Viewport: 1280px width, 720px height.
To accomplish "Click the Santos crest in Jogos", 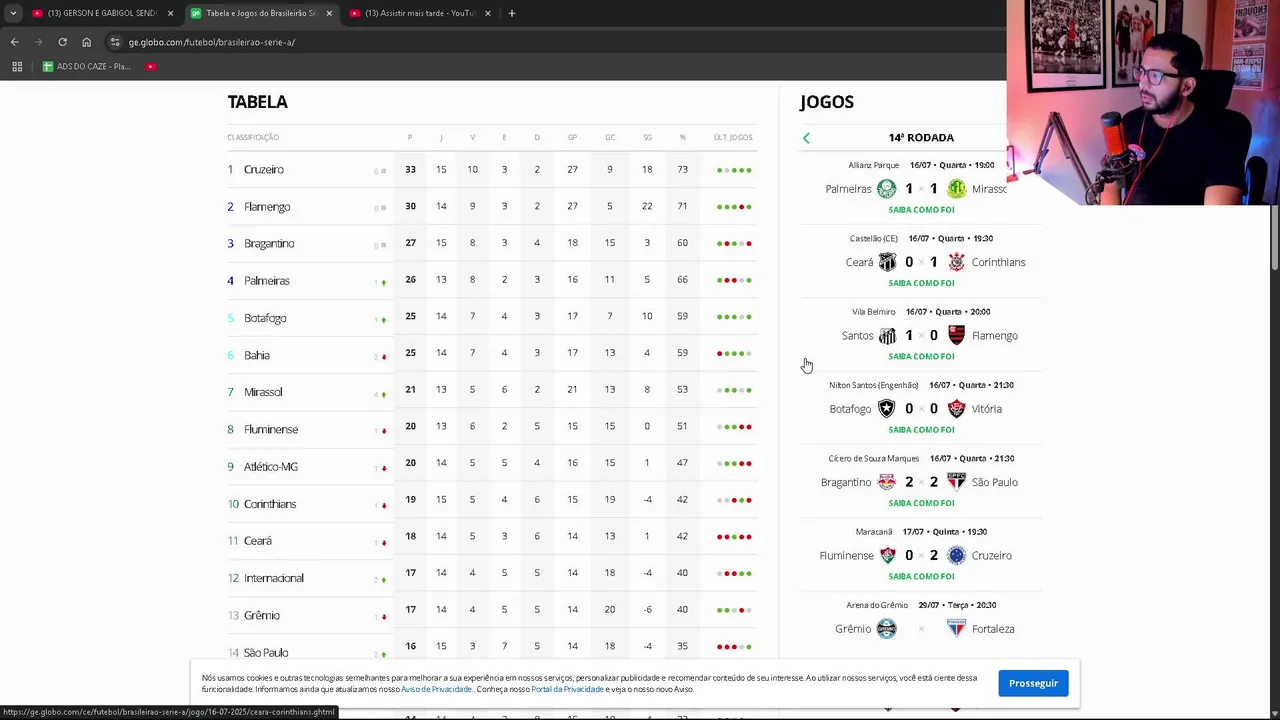I will point(886,335).
